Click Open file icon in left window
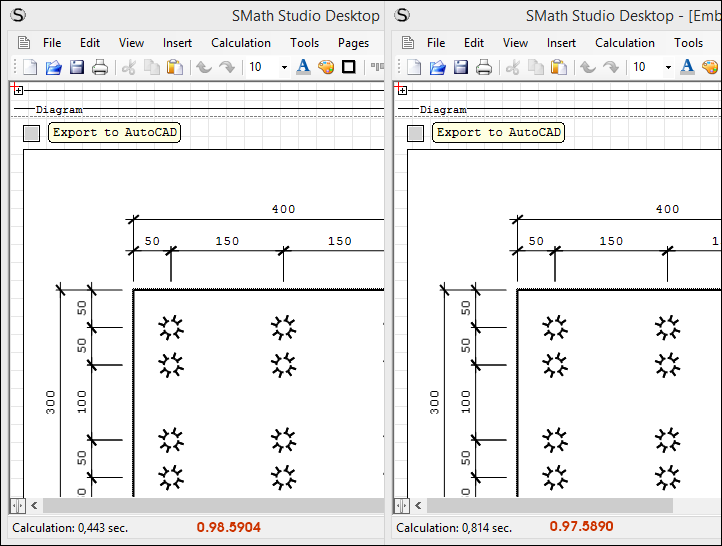This screenshot has height=546, width=722. coord(54,67)
